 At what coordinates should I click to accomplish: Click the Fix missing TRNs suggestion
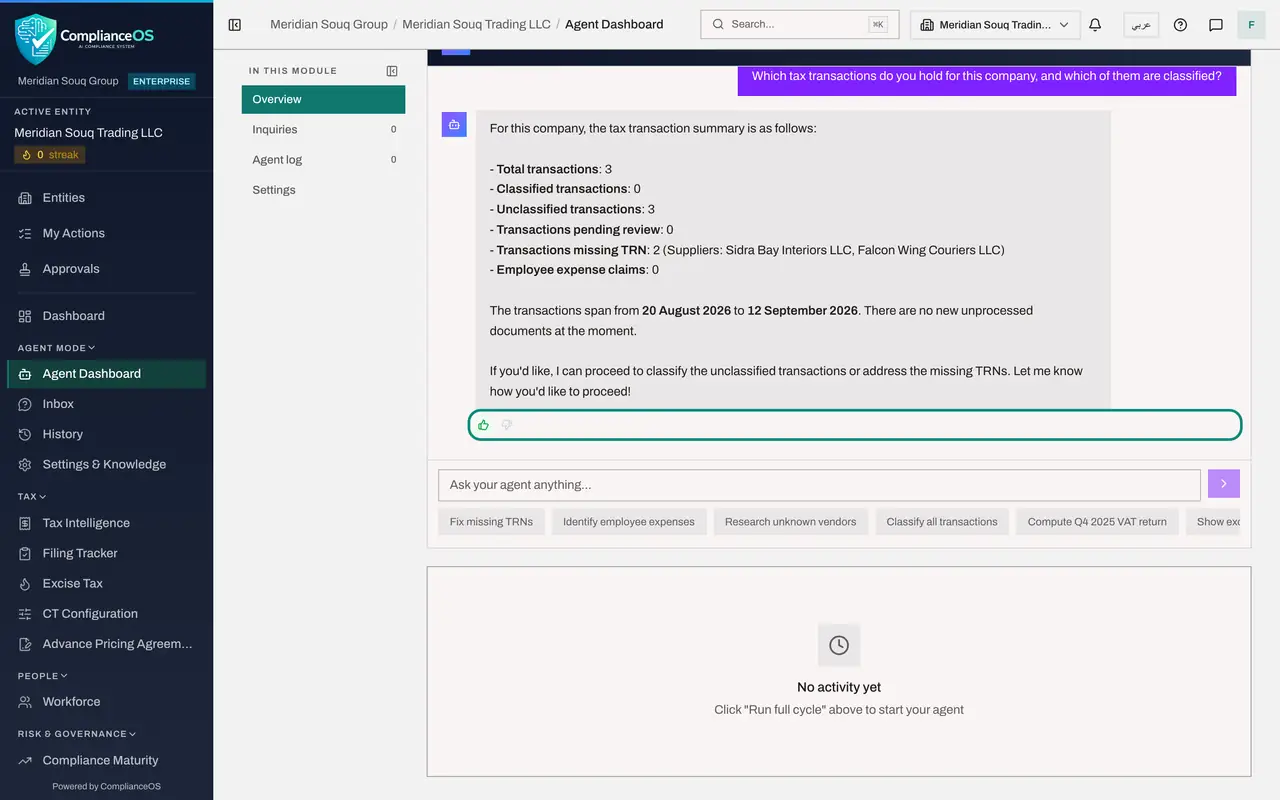click(491, 521)
